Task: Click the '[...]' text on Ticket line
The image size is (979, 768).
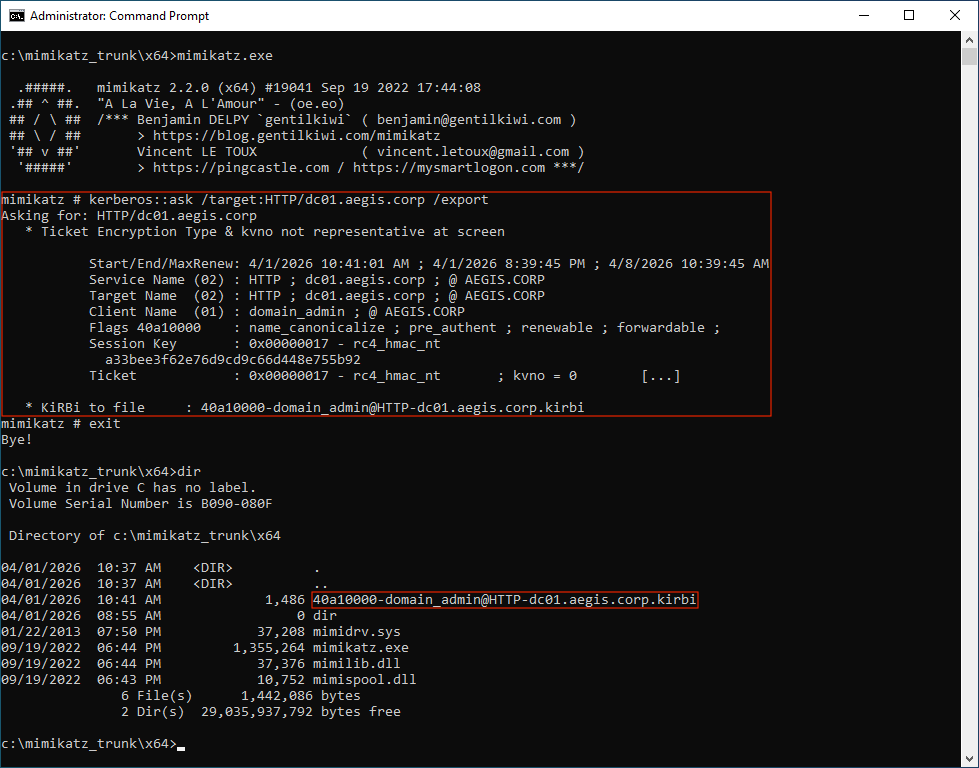Action: [x=661, y=376]
